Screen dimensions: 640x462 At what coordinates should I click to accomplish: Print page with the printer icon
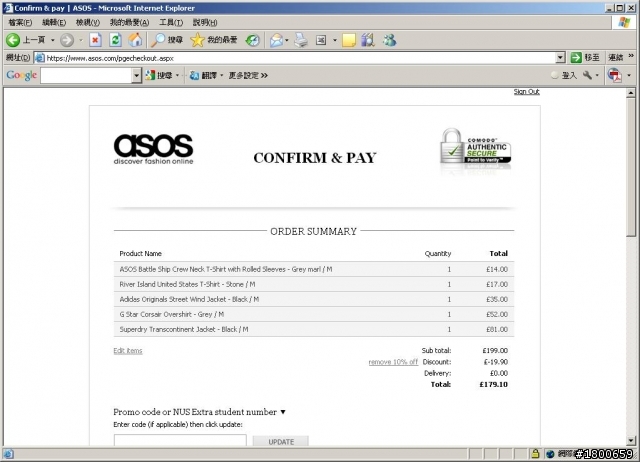(301, 40)
